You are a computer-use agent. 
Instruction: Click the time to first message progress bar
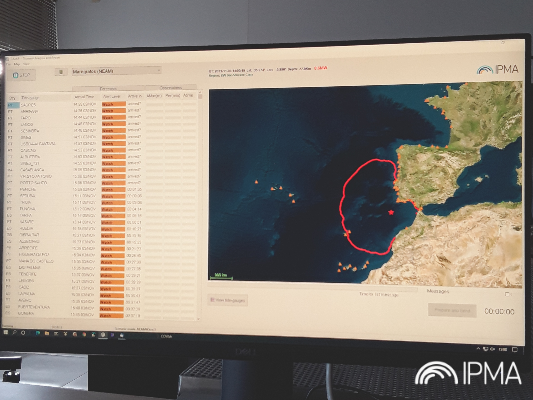(x=313, y=289)
